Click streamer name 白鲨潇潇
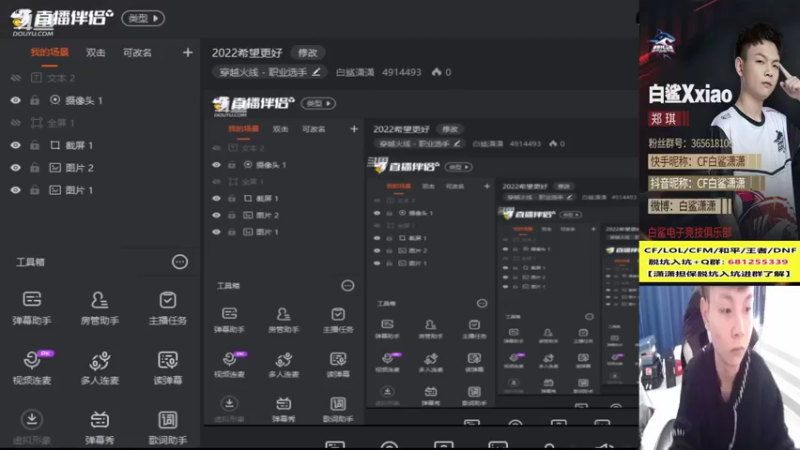This screenshot has height=450, width=800. coord(355,72)
